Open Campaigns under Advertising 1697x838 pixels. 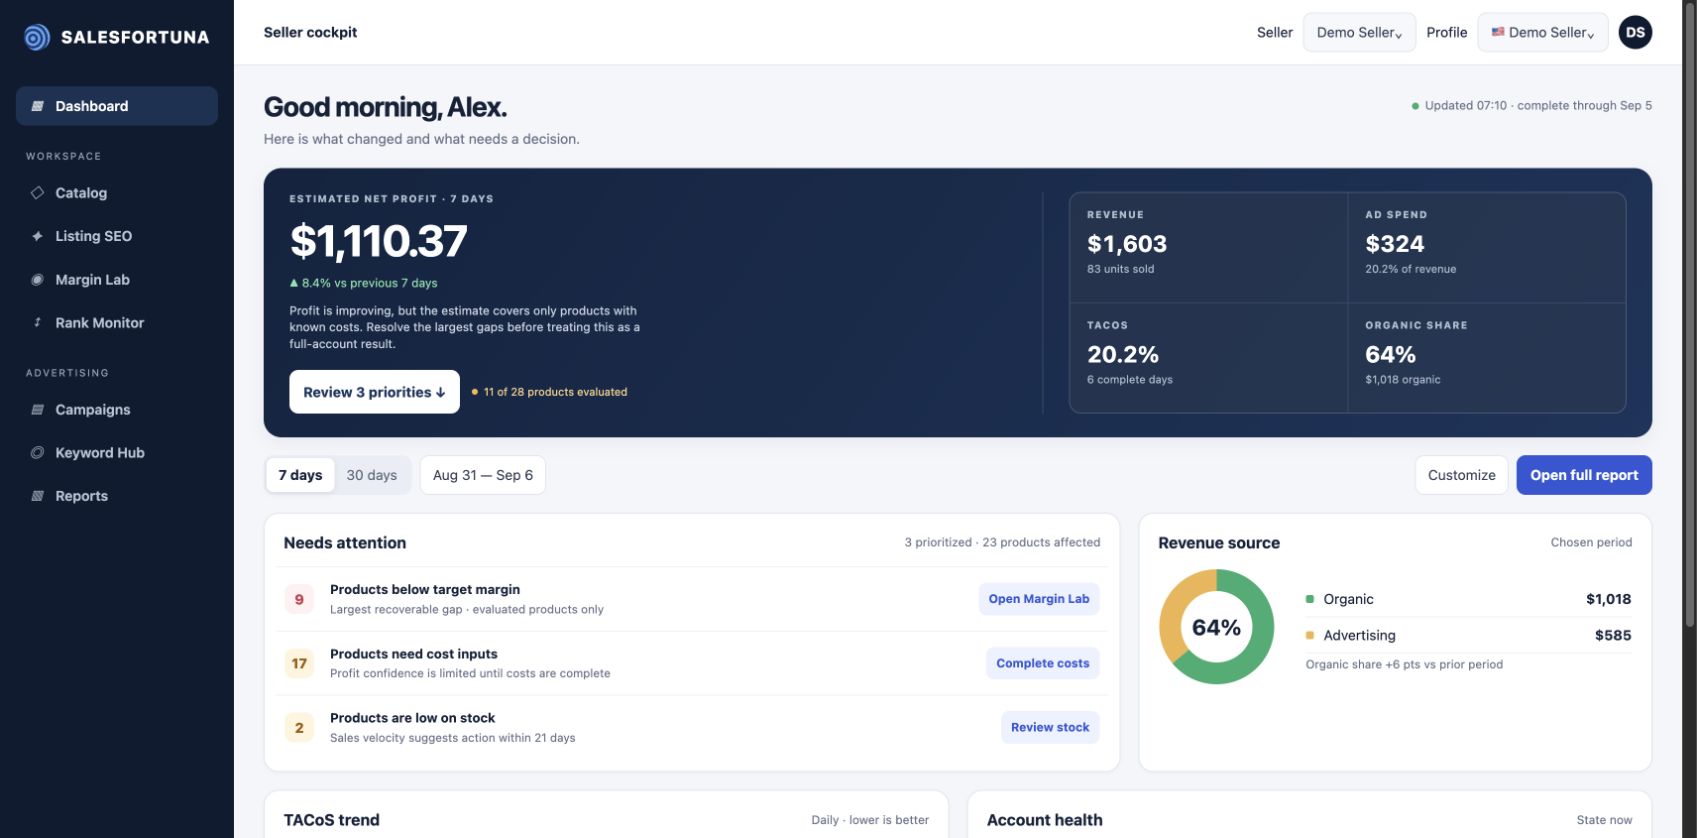pyautogui.click(x=117, y=410)
